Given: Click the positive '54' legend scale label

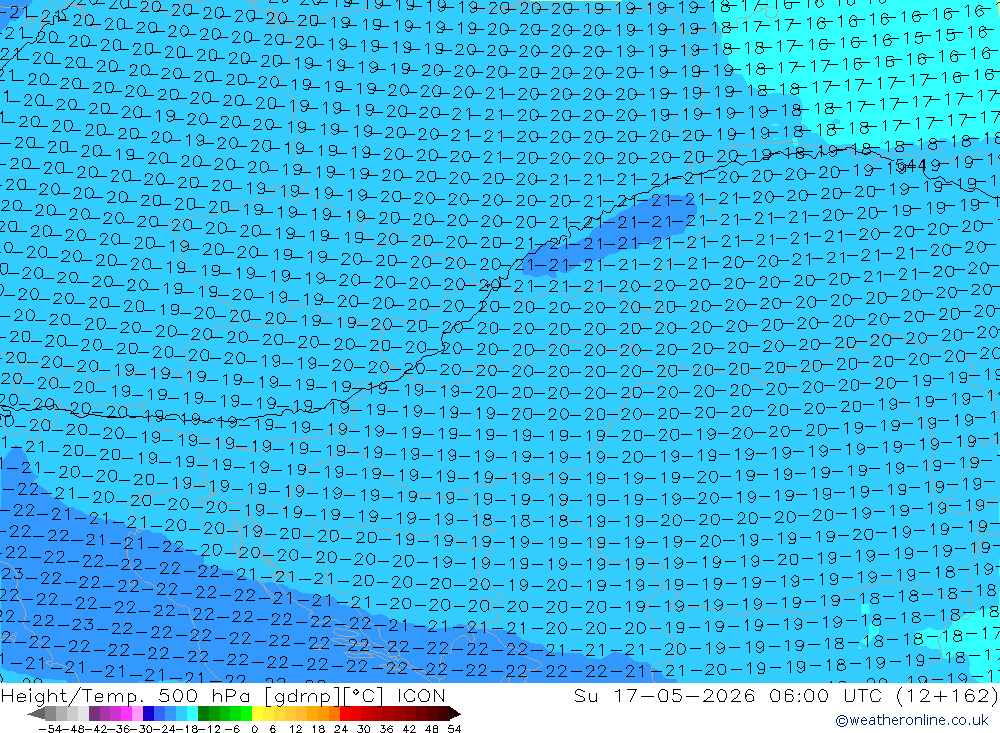Looking at the screenshot, I should 454,729.
